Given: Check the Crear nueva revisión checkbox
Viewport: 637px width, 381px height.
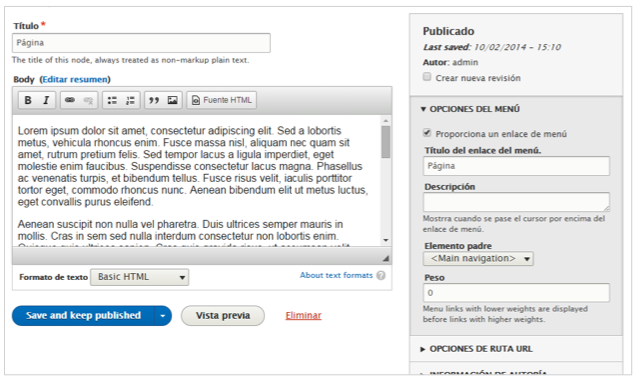Looking at the screenshot, I should (x=427, y=77).
